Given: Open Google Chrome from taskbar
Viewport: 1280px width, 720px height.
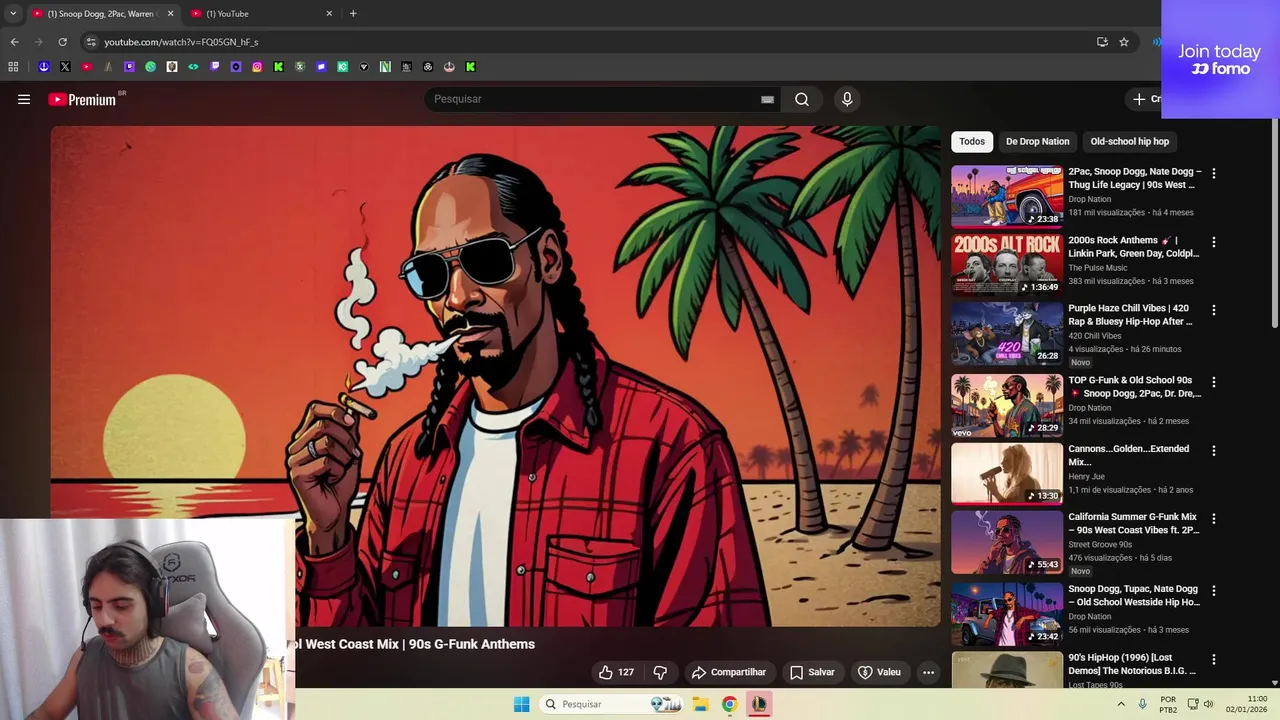Looking at the screenshot, I should (729, 704).
